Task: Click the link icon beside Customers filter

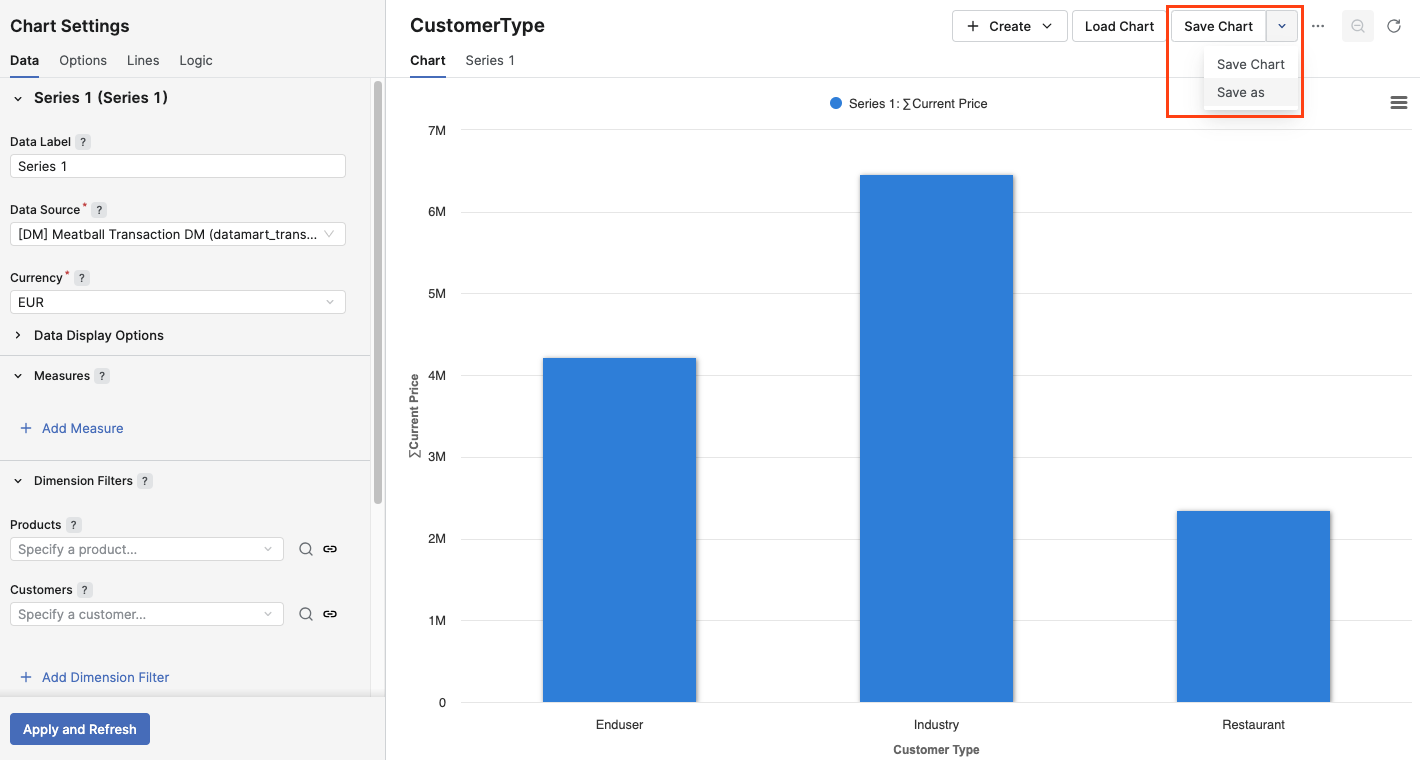Action: point(330,614)
